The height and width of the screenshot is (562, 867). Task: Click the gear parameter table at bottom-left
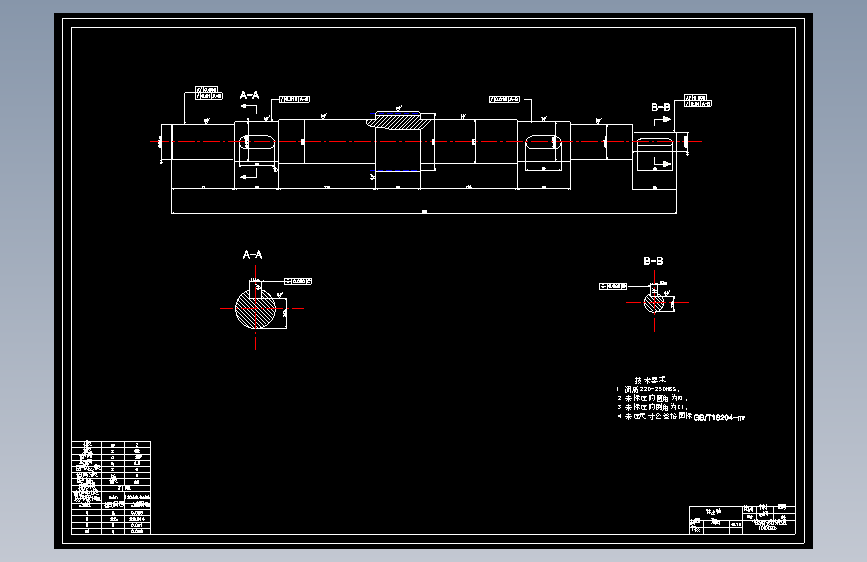[x=111, y=487]
